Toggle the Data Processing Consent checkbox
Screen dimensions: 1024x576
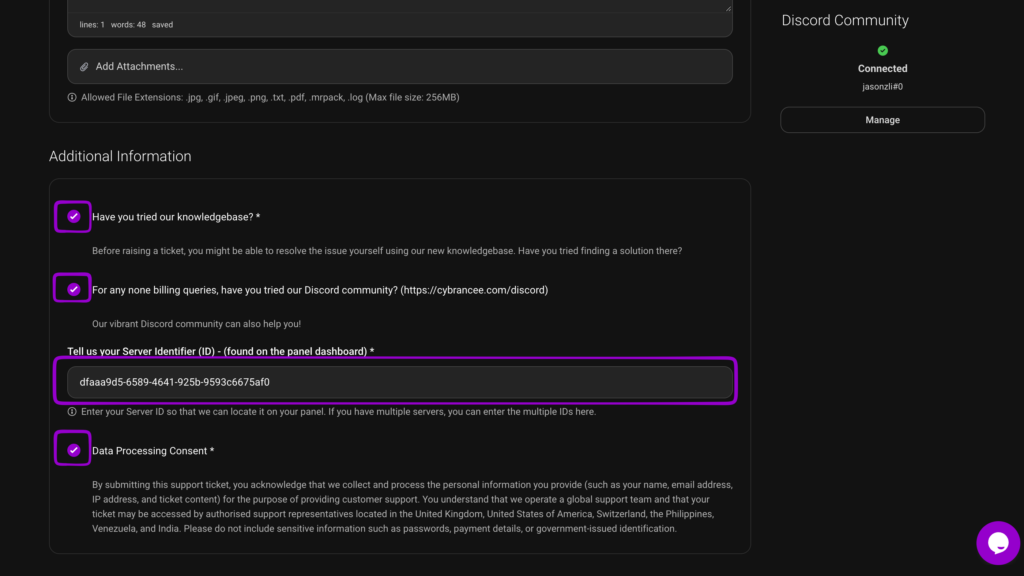pos(73,449)
